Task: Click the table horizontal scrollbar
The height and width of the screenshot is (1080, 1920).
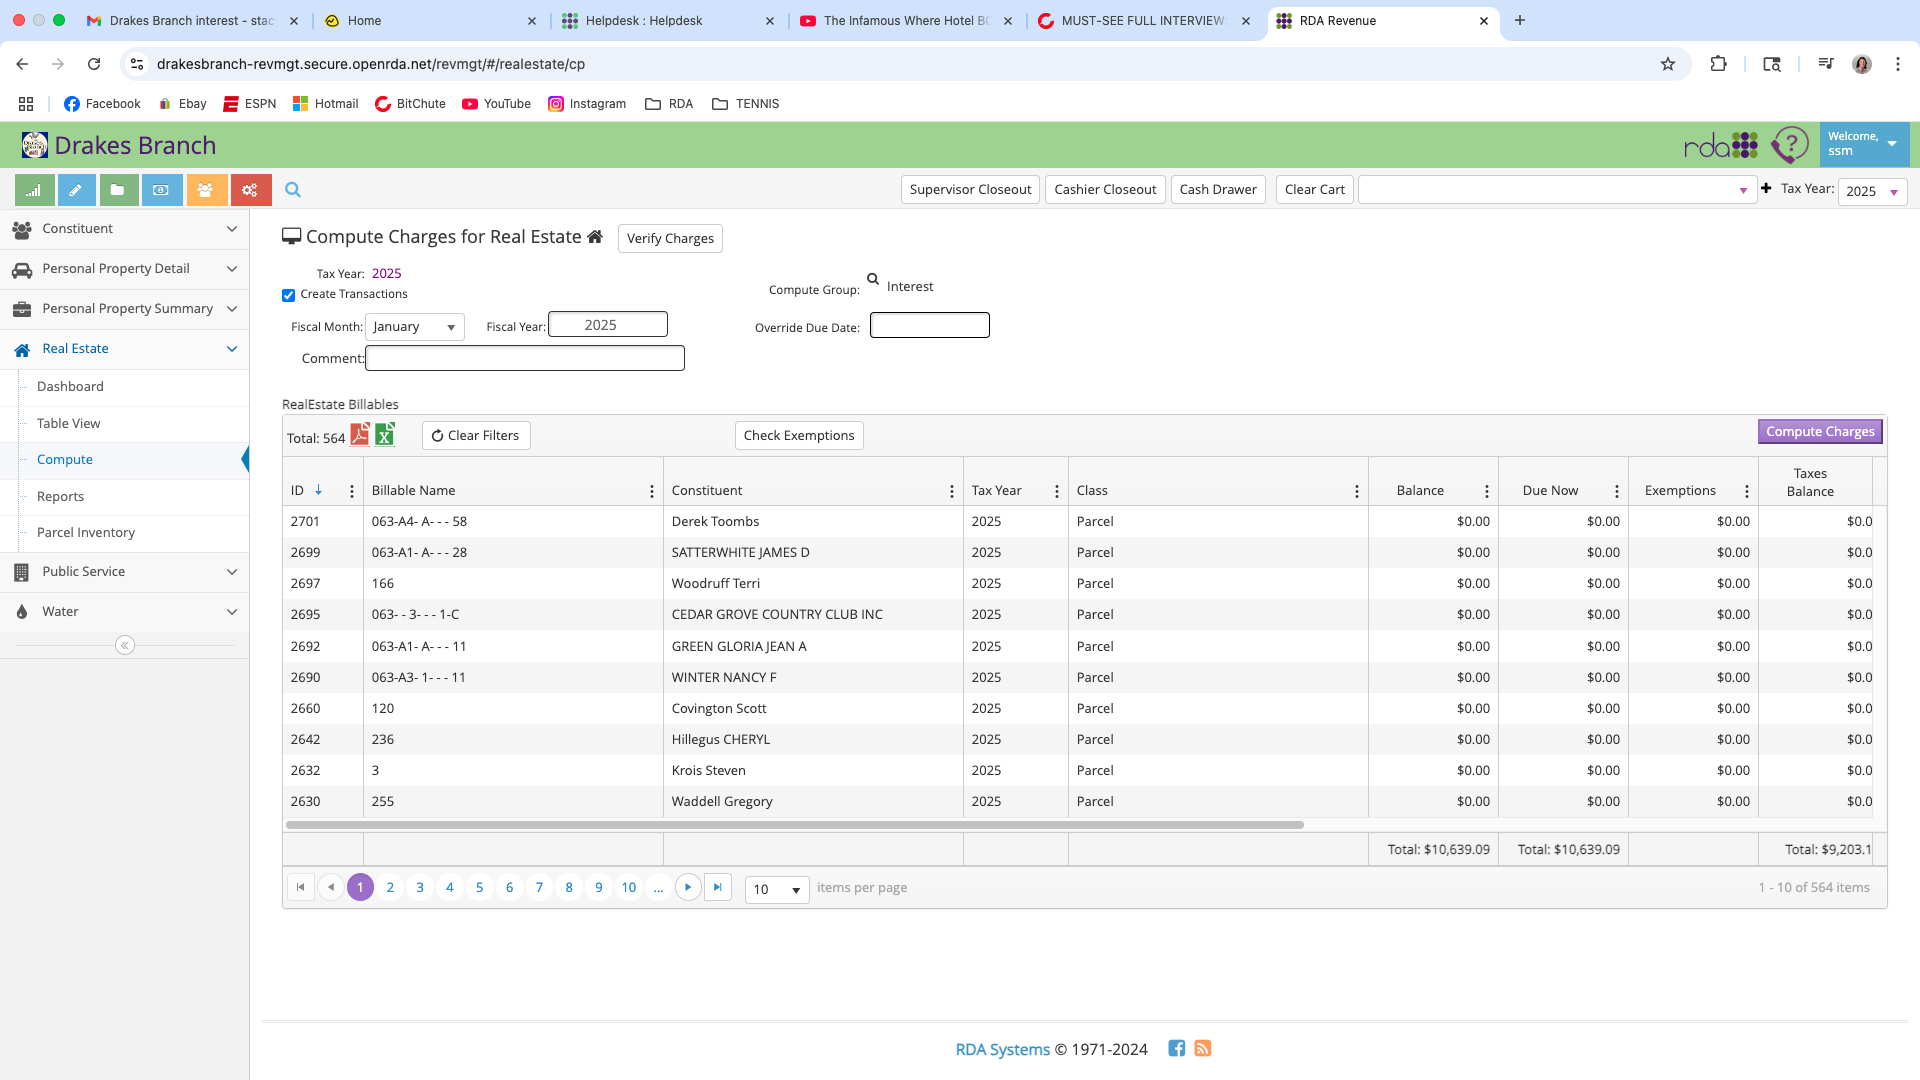Action: click(795, 825)
